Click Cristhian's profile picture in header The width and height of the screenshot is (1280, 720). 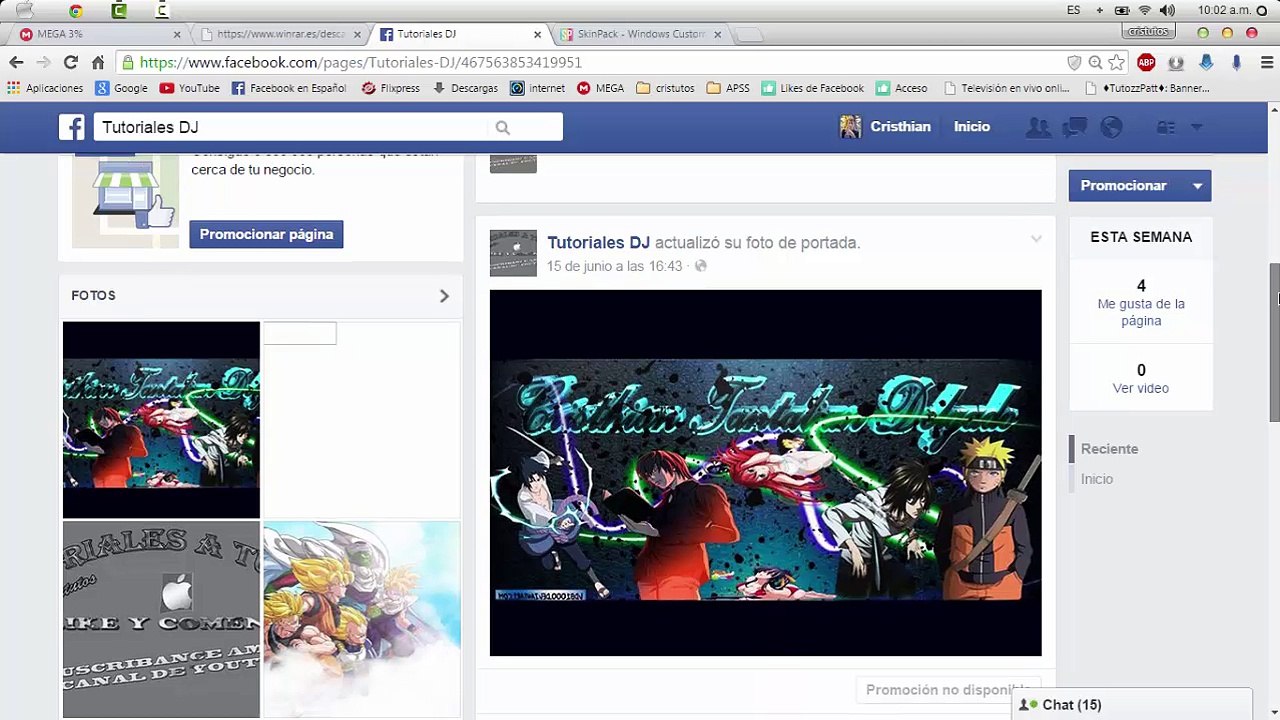[850, 127]
